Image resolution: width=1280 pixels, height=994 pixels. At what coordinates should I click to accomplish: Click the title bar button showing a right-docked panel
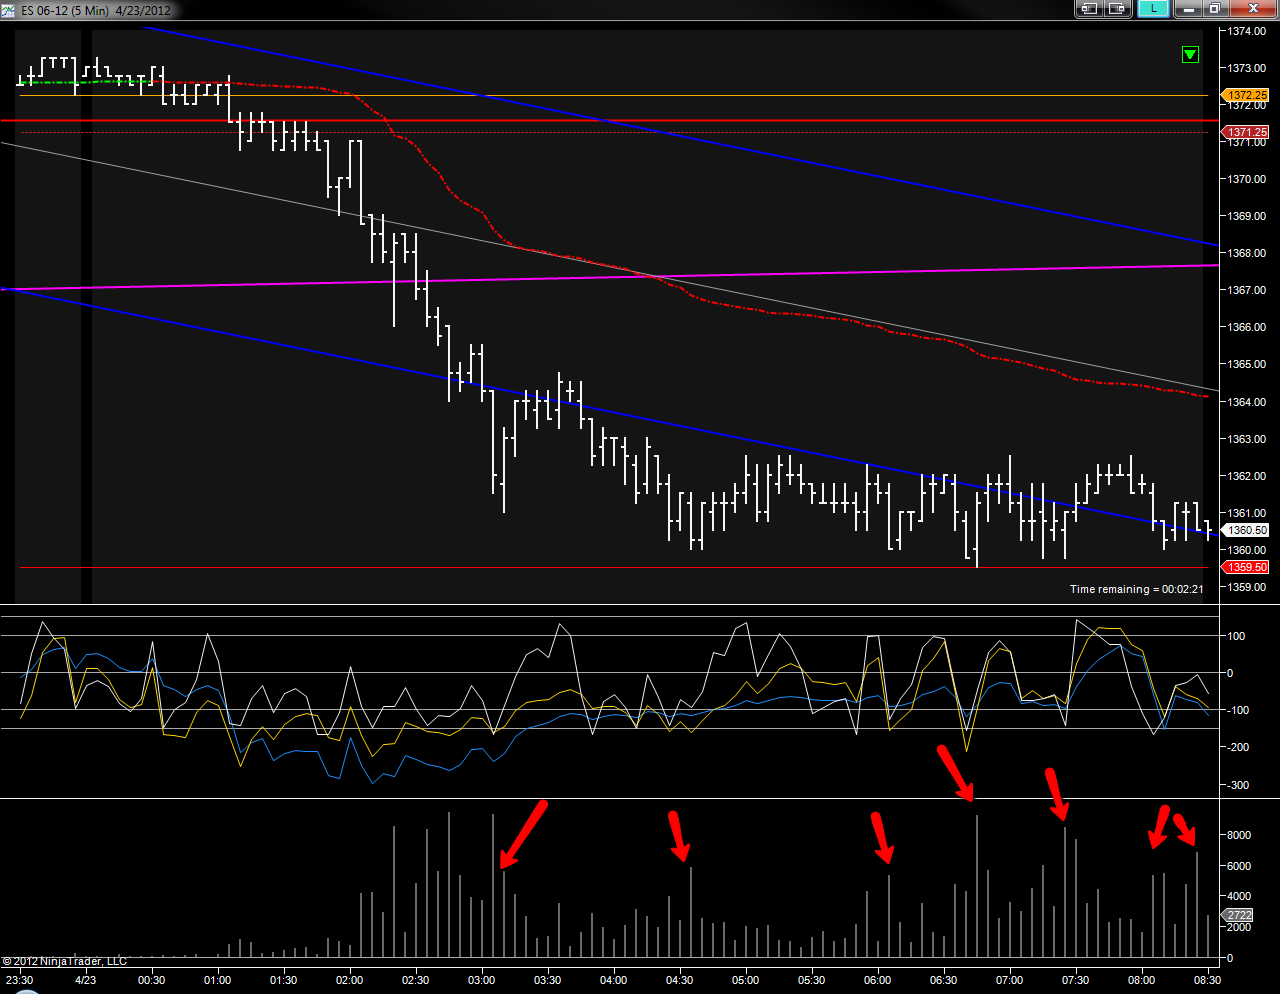(x=1116, y=9)
